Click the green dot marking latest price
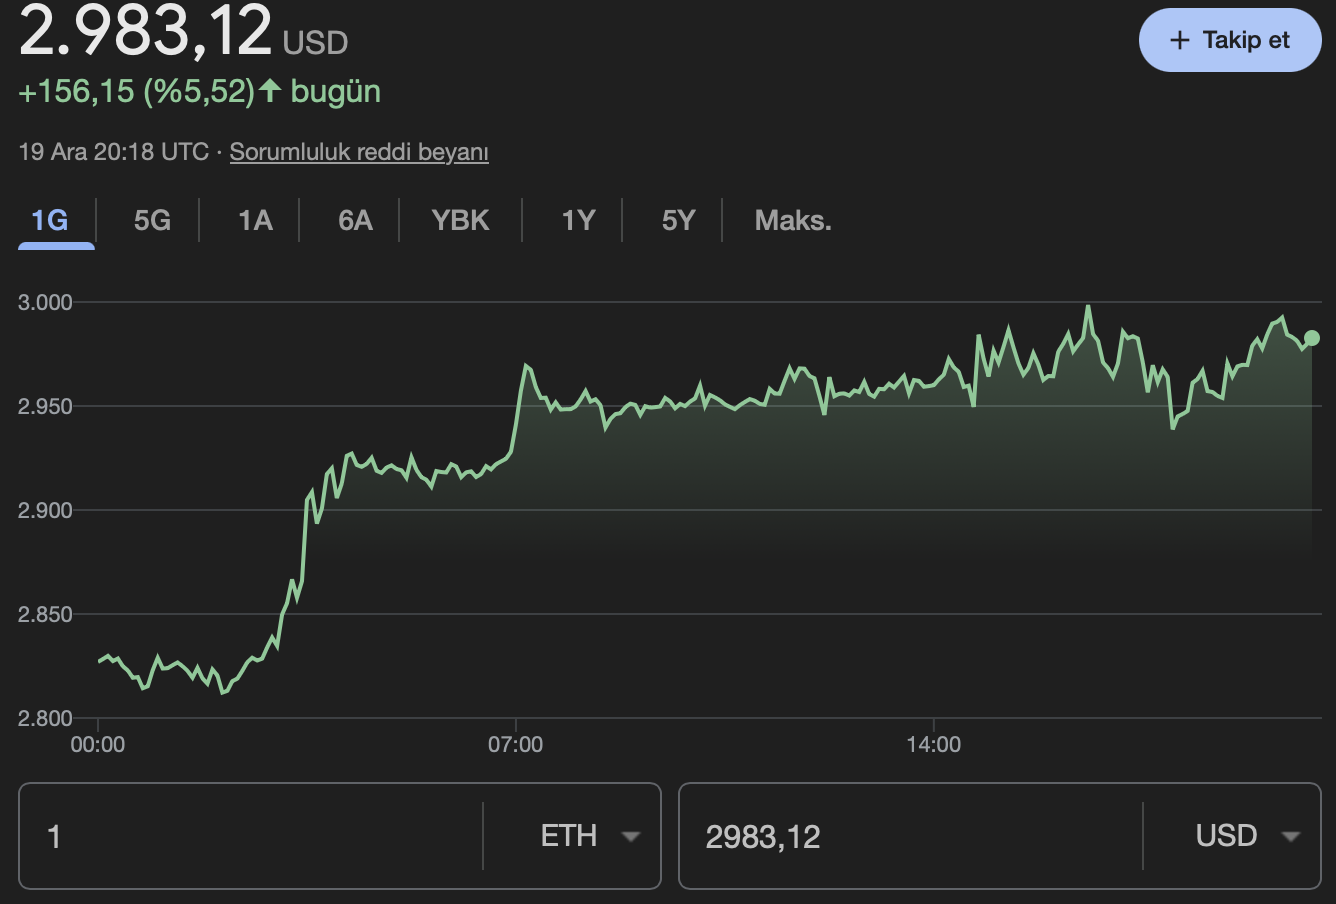The image size is (1336, 904). click(x=1311, y=340)
